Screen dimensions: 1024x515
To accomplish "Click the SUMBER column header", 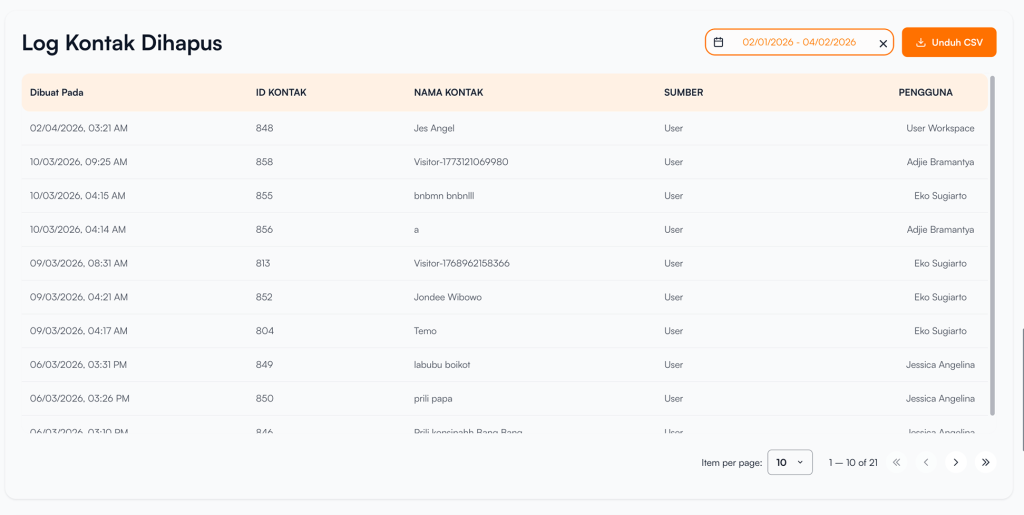I will pyautogui.click(x=683, y=92).
